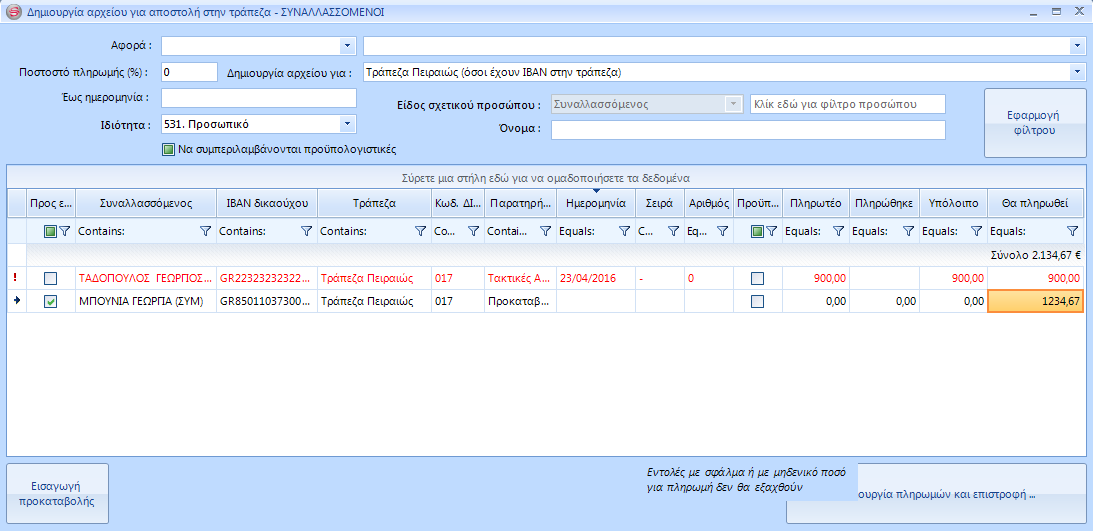Screen dimensions: 1093x531
Task: Check the ΤΑΔΟΠΟΥΛΟΣ row selection checkbox
Action: click(51, 279)
